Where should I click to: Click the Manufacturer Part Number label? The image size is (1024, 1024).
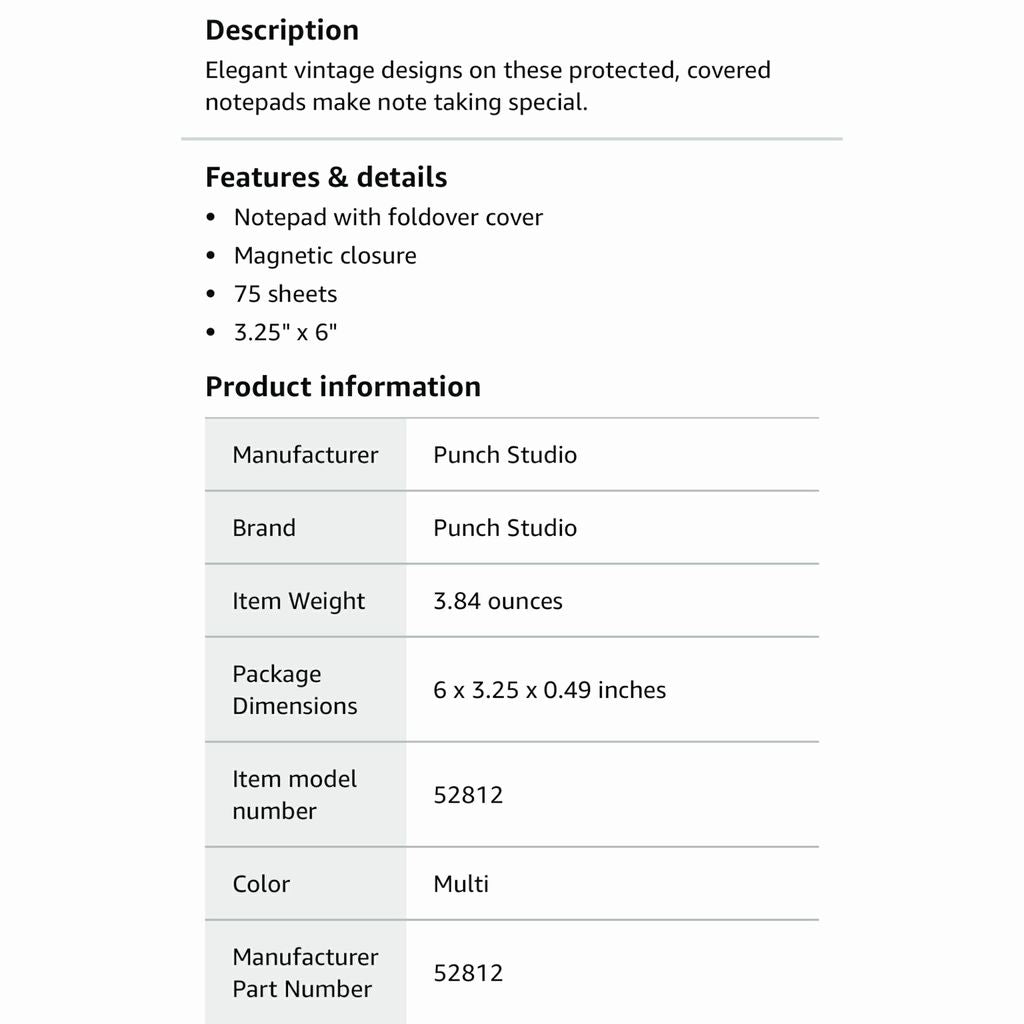(305, 972)
